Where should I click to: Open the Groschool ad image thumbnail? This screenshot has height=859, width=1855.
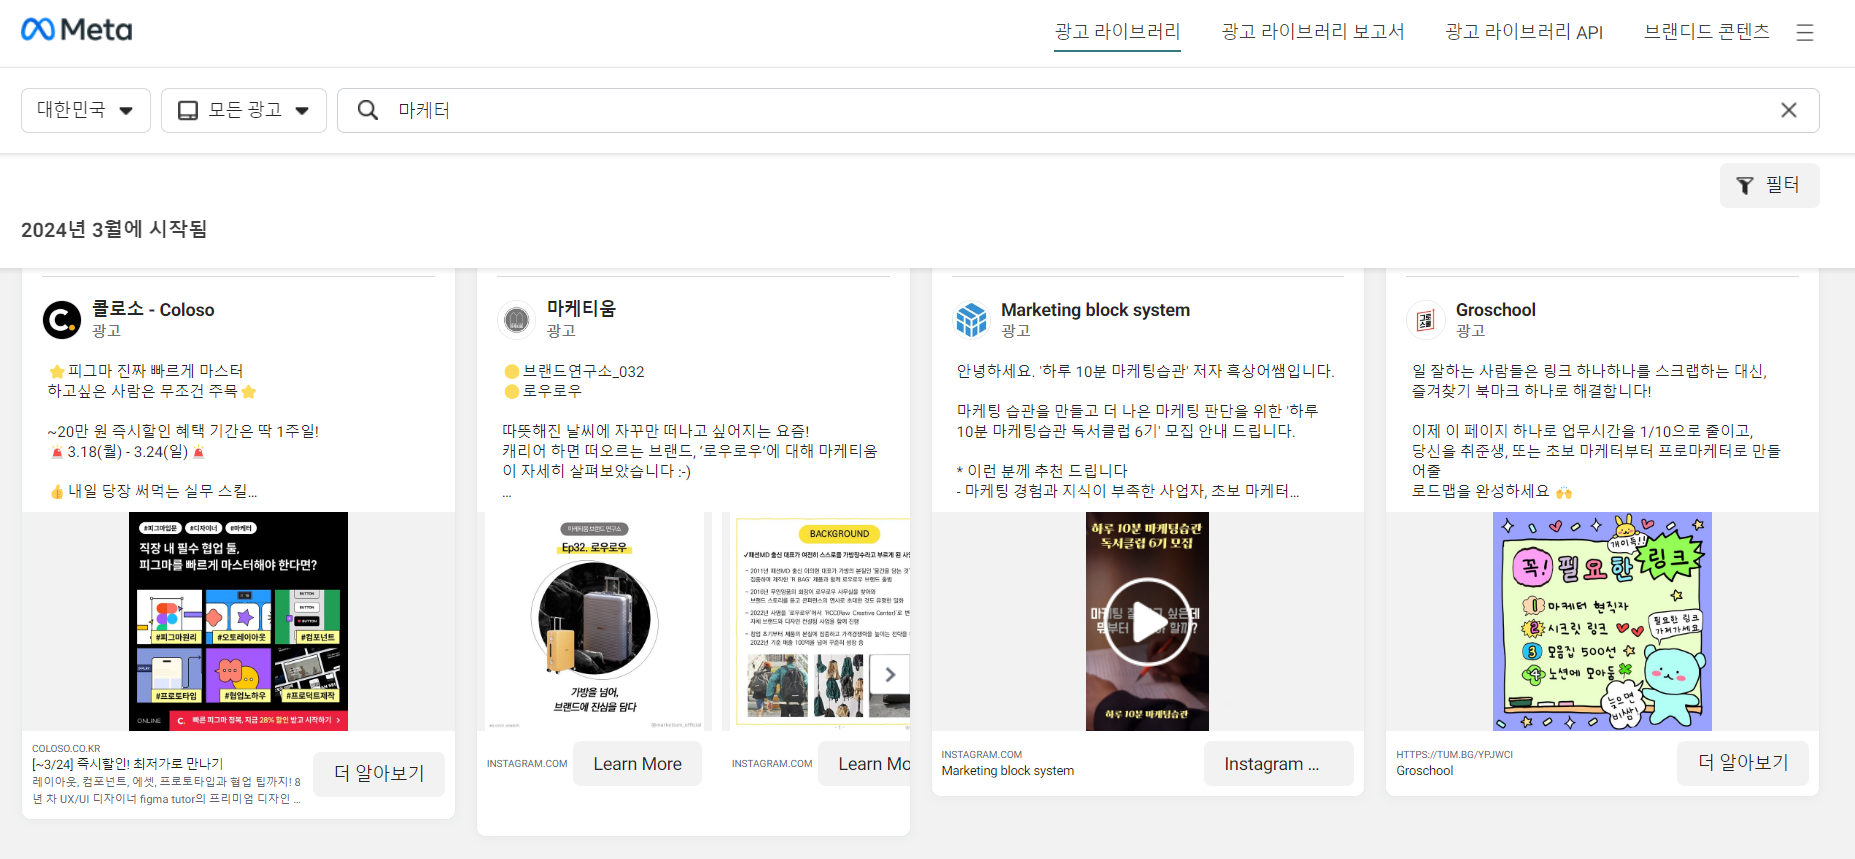coord(1602,621)
